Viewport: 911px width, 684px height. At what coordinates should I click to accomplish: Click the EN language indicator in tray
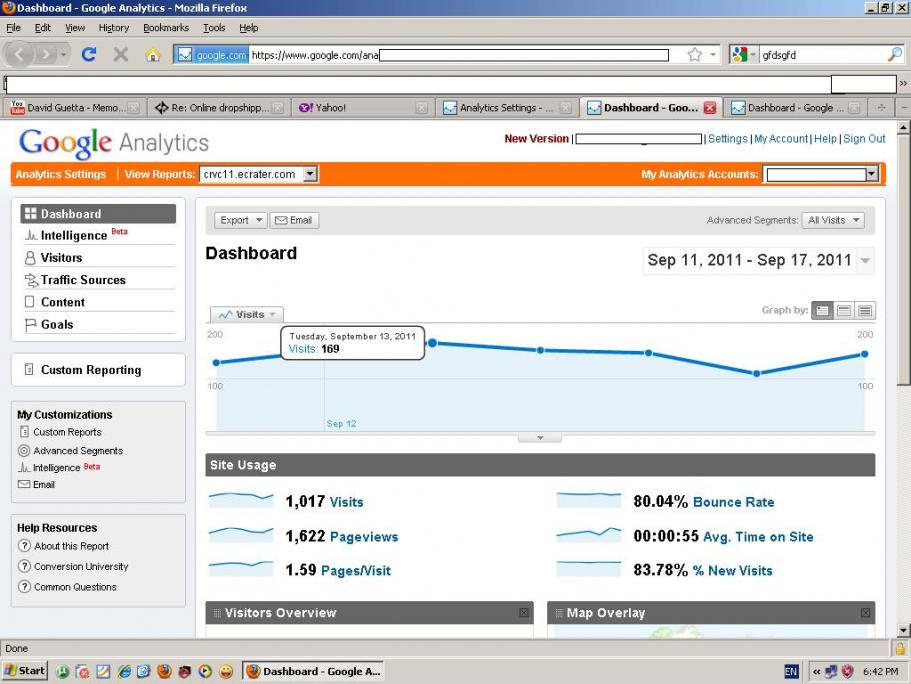pos(791,672)
